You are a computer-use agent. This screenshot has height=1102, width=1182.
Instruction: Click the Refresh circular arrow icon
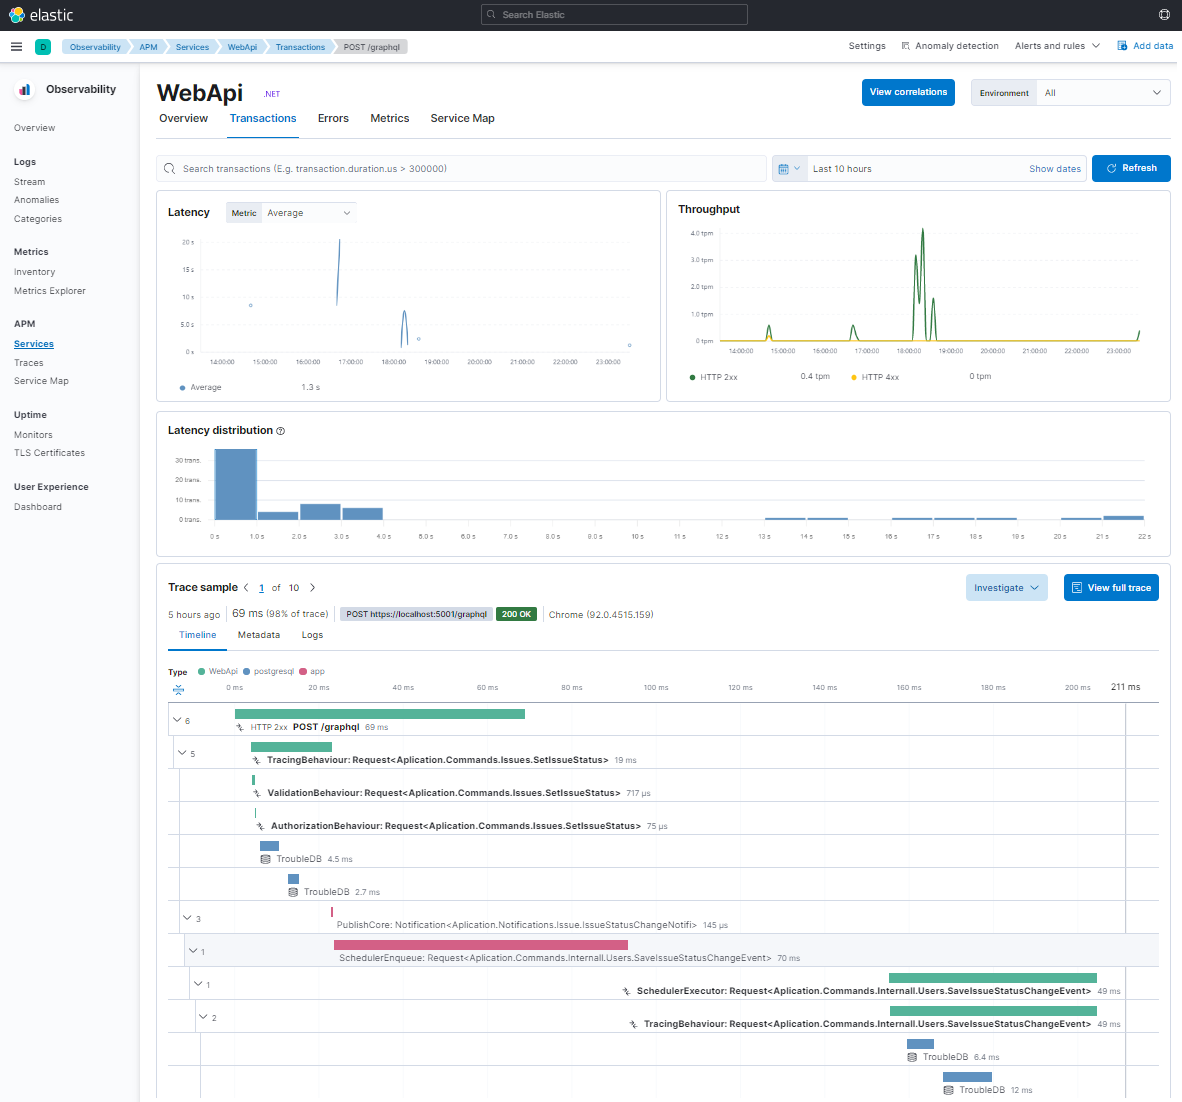click(x=1111, y=168)
